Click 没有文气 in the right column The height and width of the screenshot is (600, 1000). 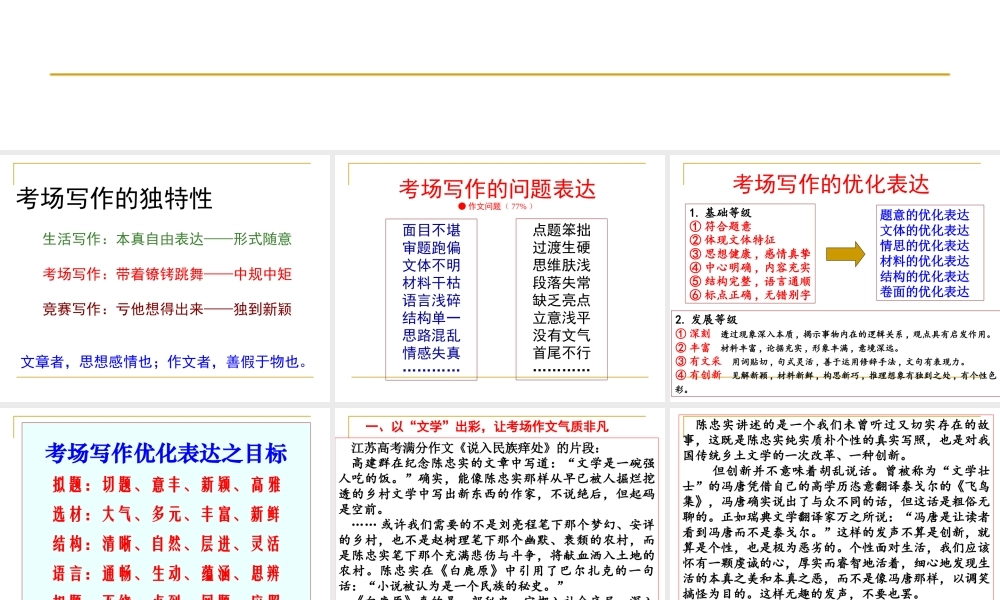[x=562, y=335]
